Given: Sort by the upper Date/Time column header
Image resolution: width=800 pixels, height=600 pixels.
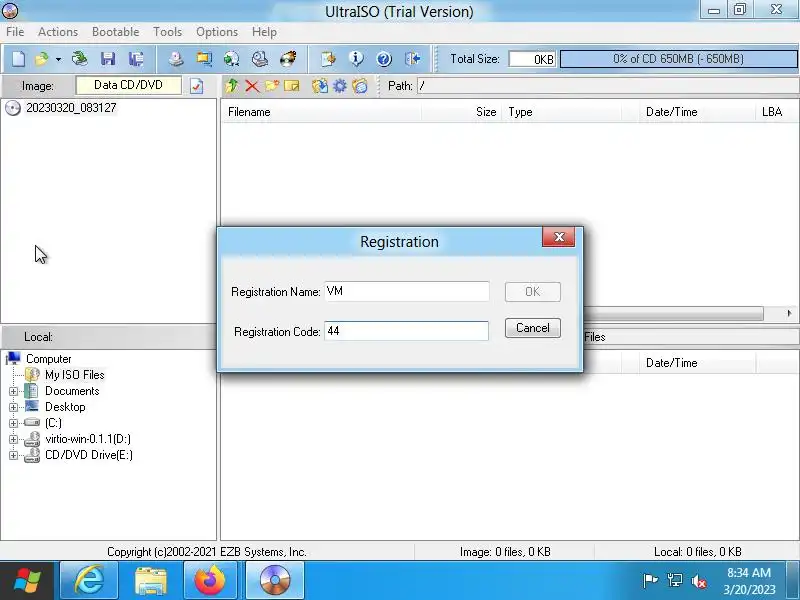Looking at the screenshot, I should [697, 112].
